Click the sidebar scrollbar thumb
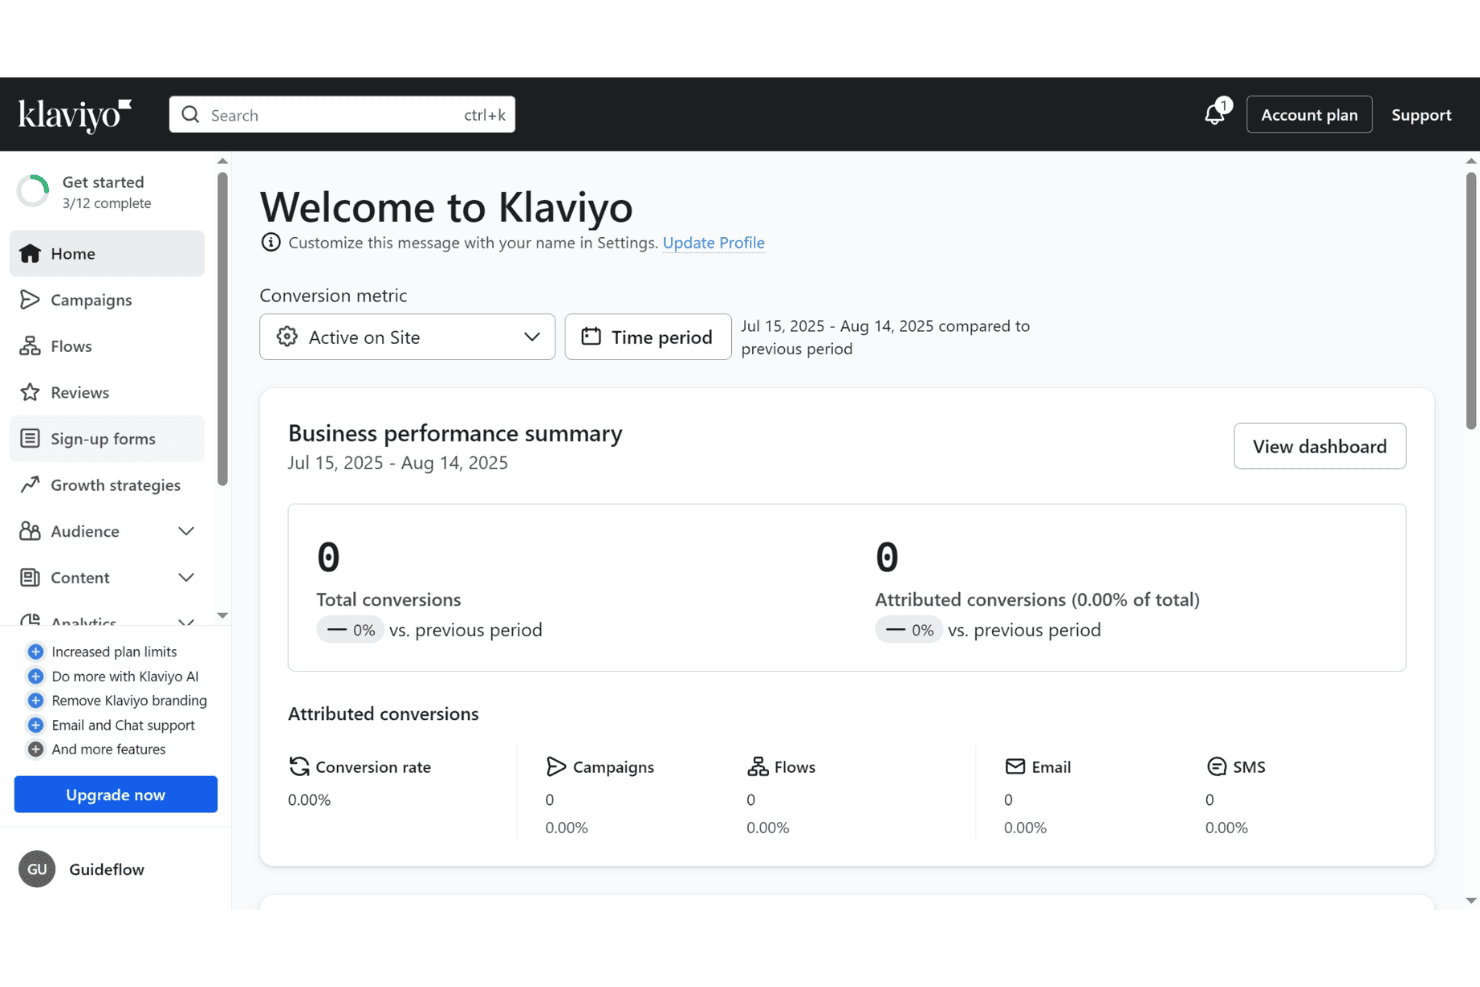 (x=222, y=328)
